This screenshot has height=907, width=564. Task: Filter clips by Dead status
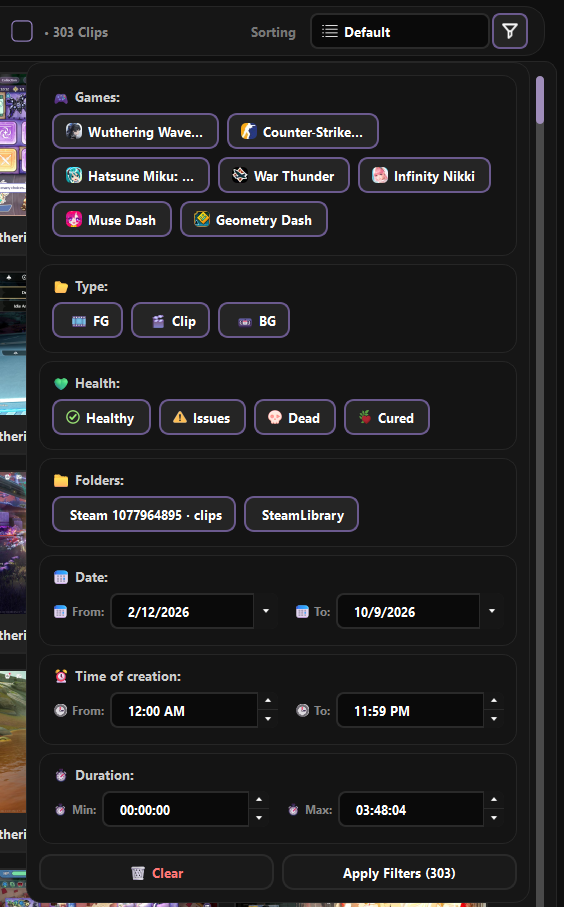(294, 417)
